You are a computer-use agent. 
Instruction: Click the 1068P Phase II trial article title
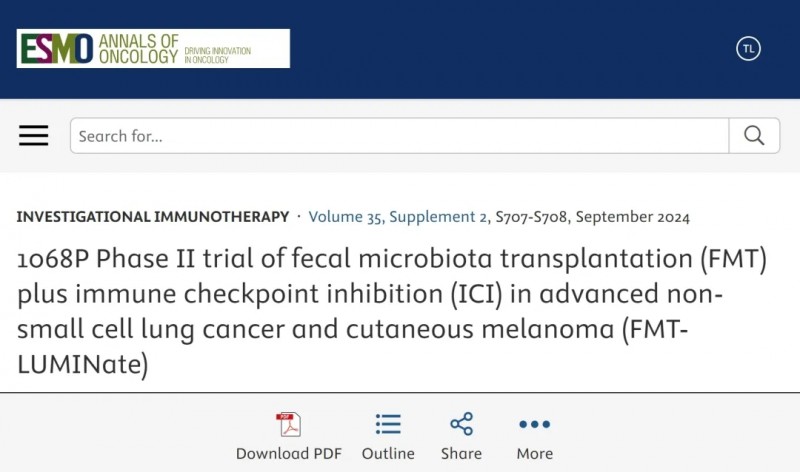tap(392, 311)
